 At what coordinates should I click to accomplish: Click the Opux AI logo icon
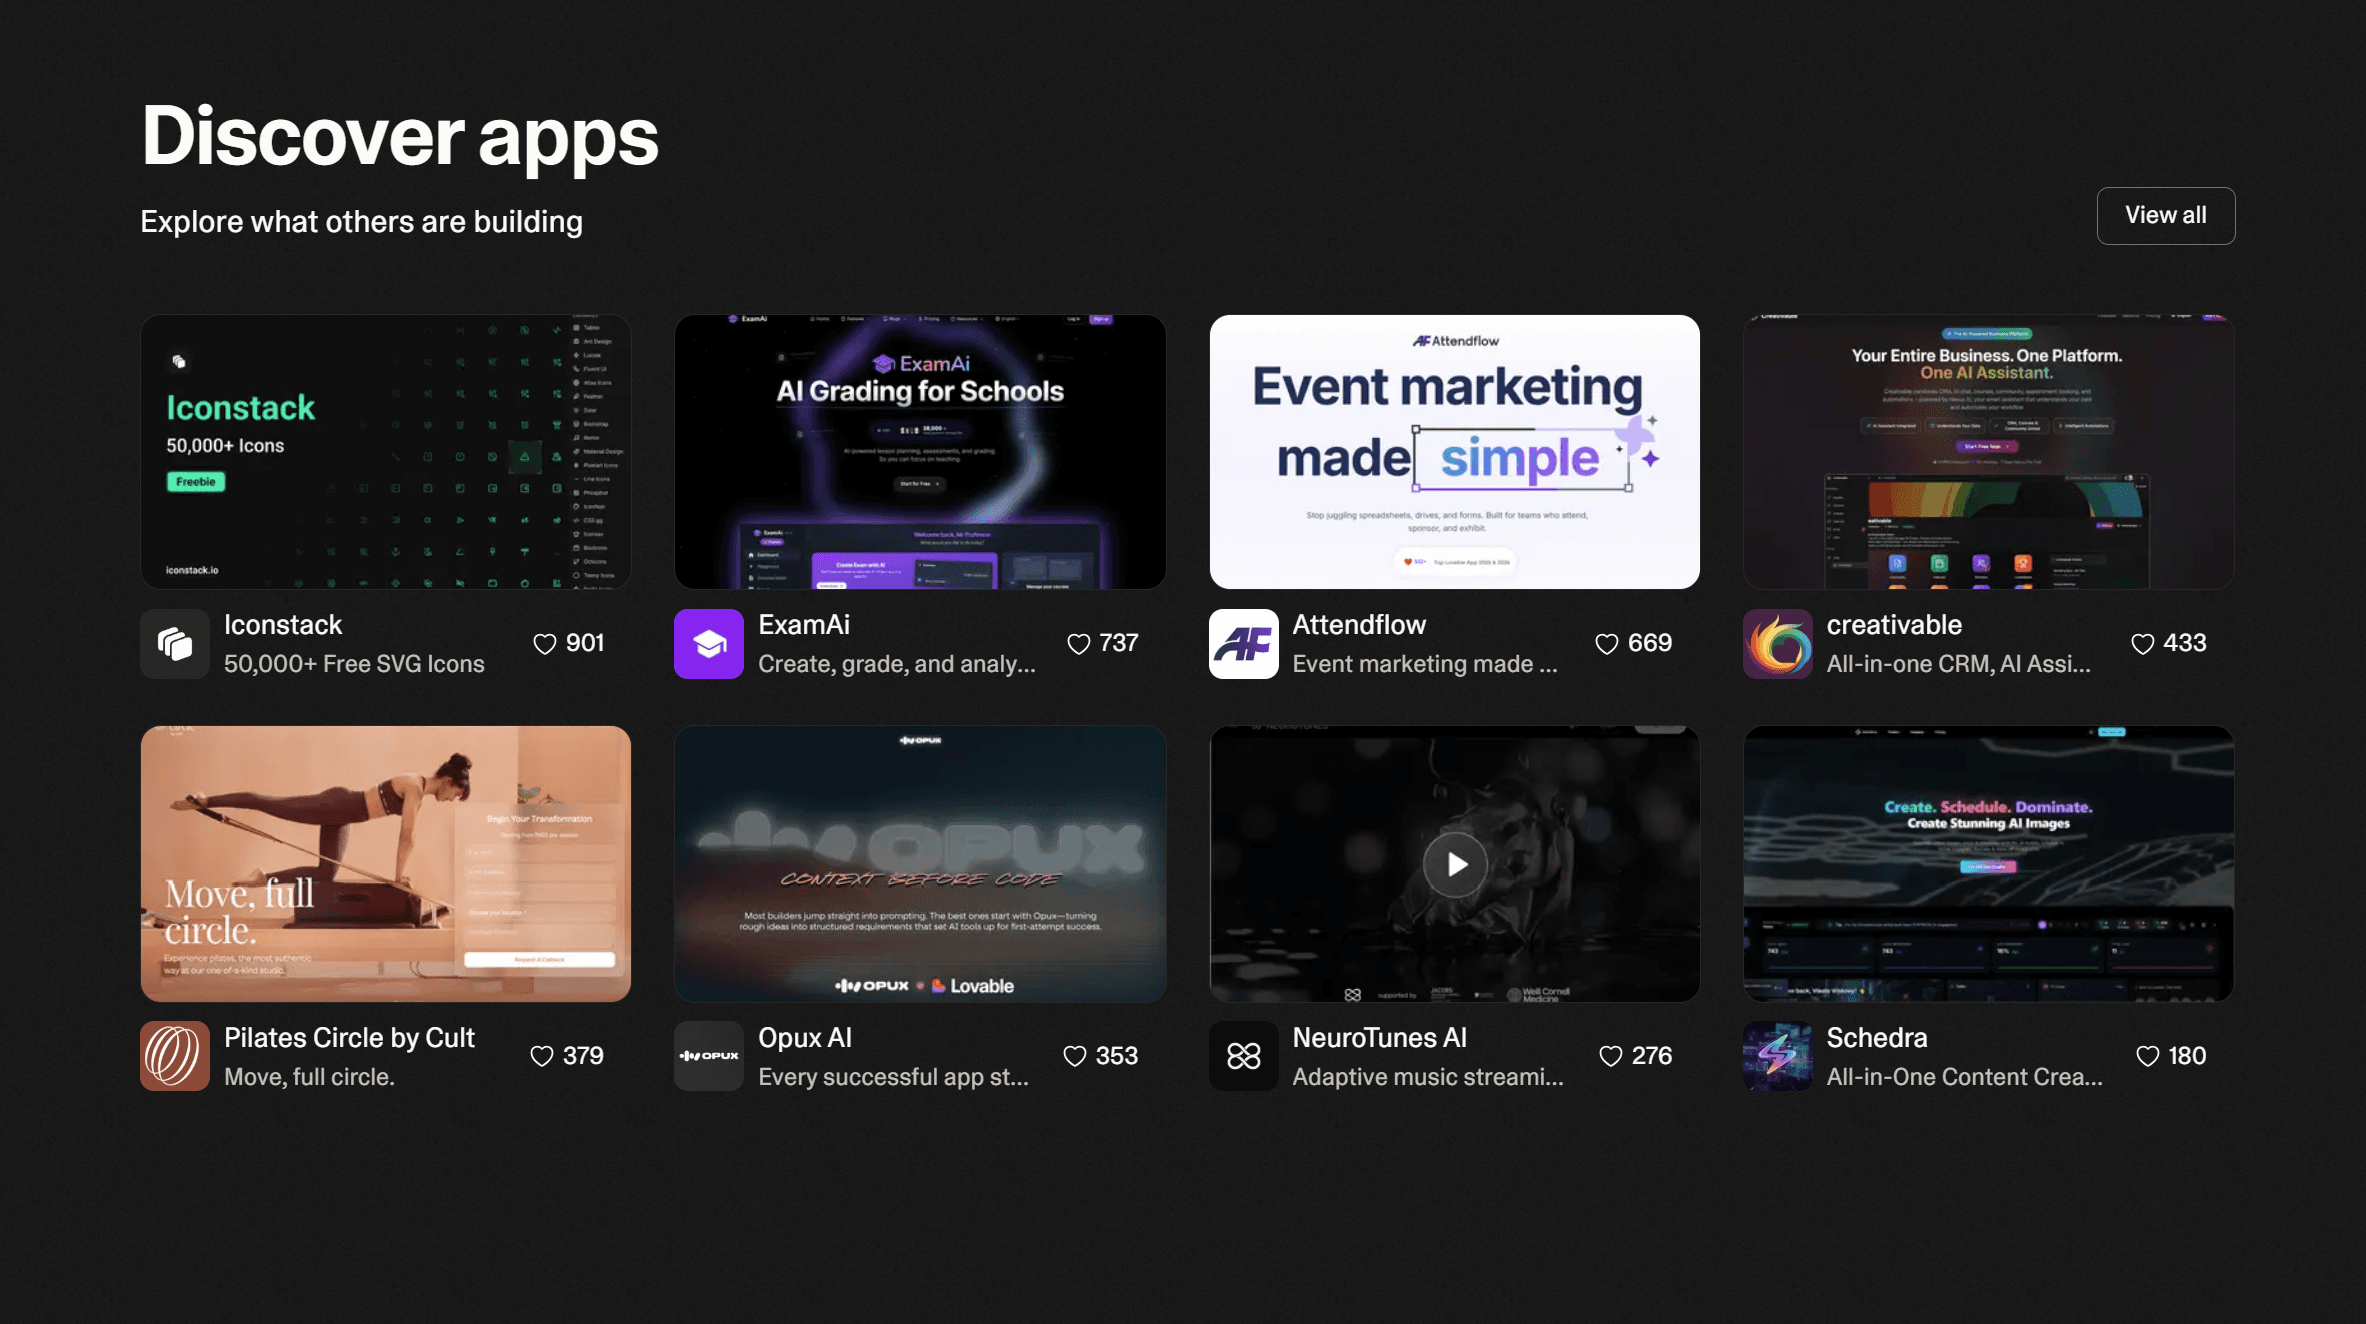[x=709, y=1056]
